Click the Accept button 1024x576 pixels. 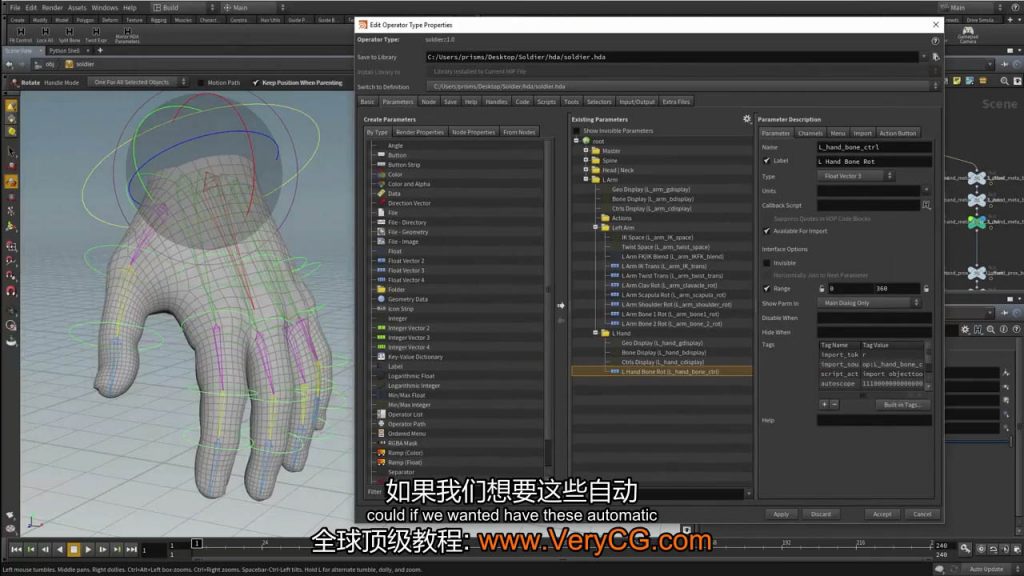[x=882, y=514]
